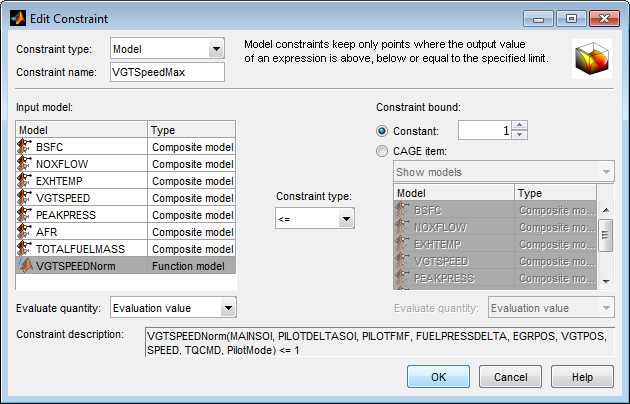The width and height of the screenshot is (630, 404).
Task: Click the TOTALFUELMASS model row icon
Action: point(25,249)
